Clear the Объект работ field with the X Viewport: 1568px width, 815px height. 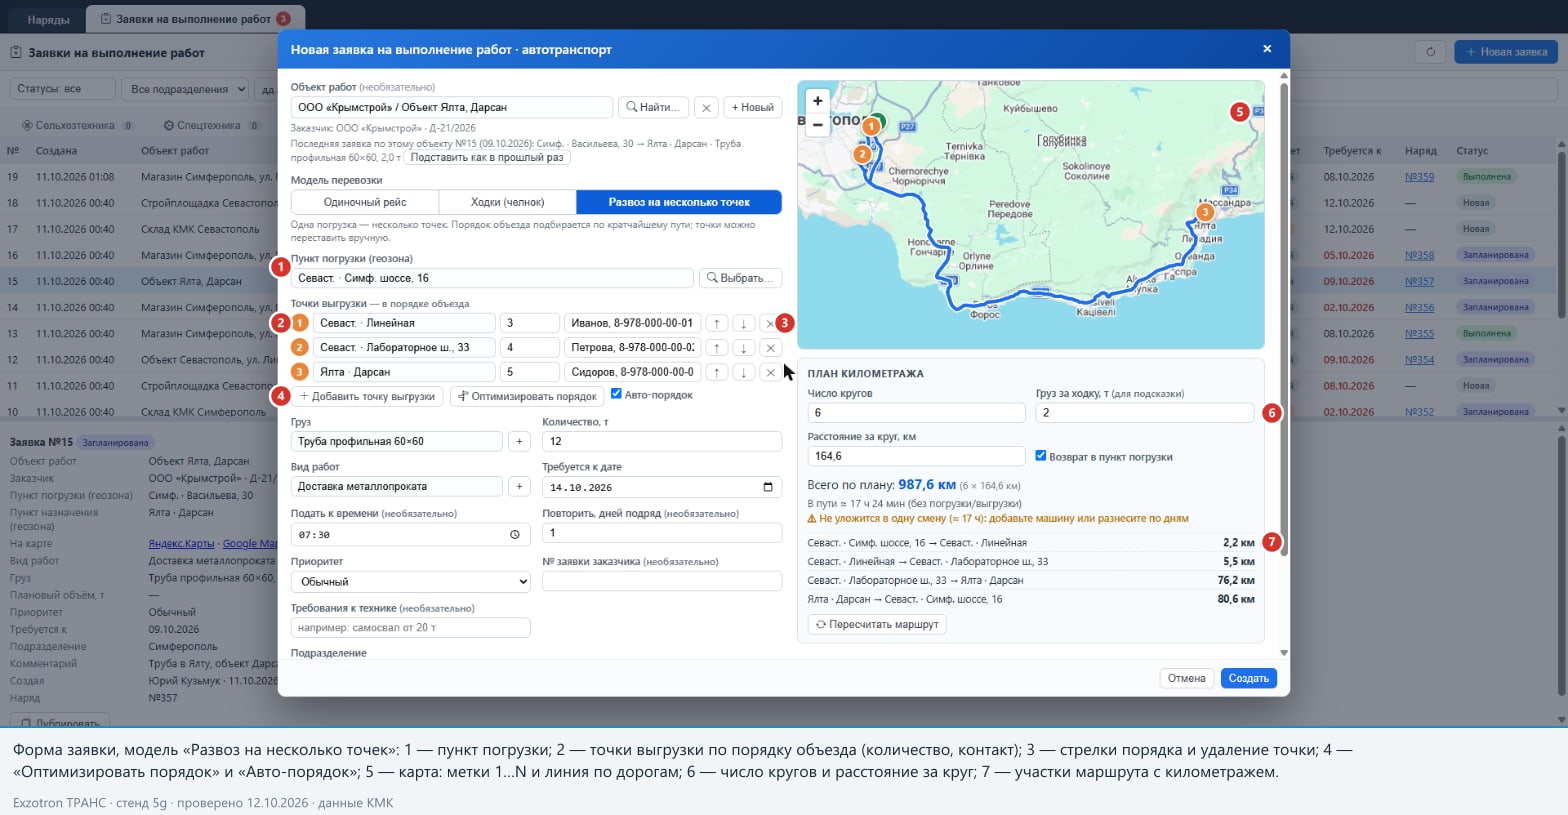coord(706,107)
